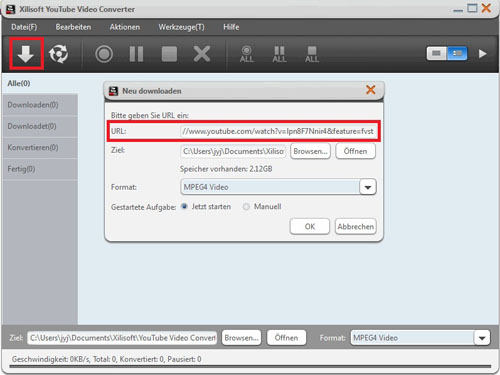500x375 pixels.
Task: Click Öffnen button in the dialog
Action: coord(355,151)
